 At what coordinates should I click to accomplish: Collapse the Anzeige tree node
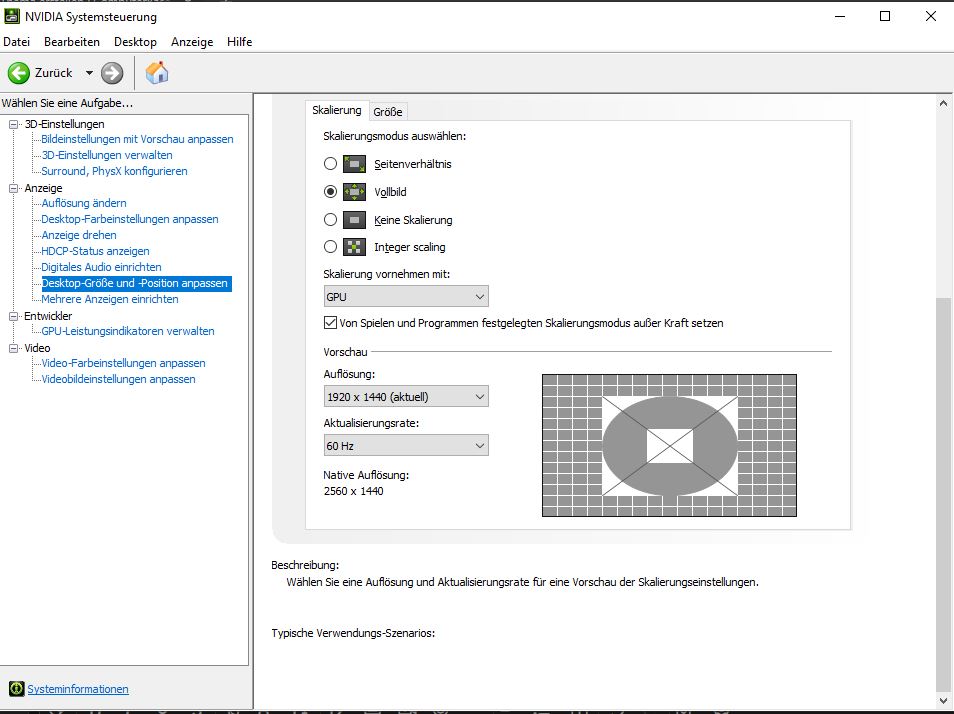13,189
